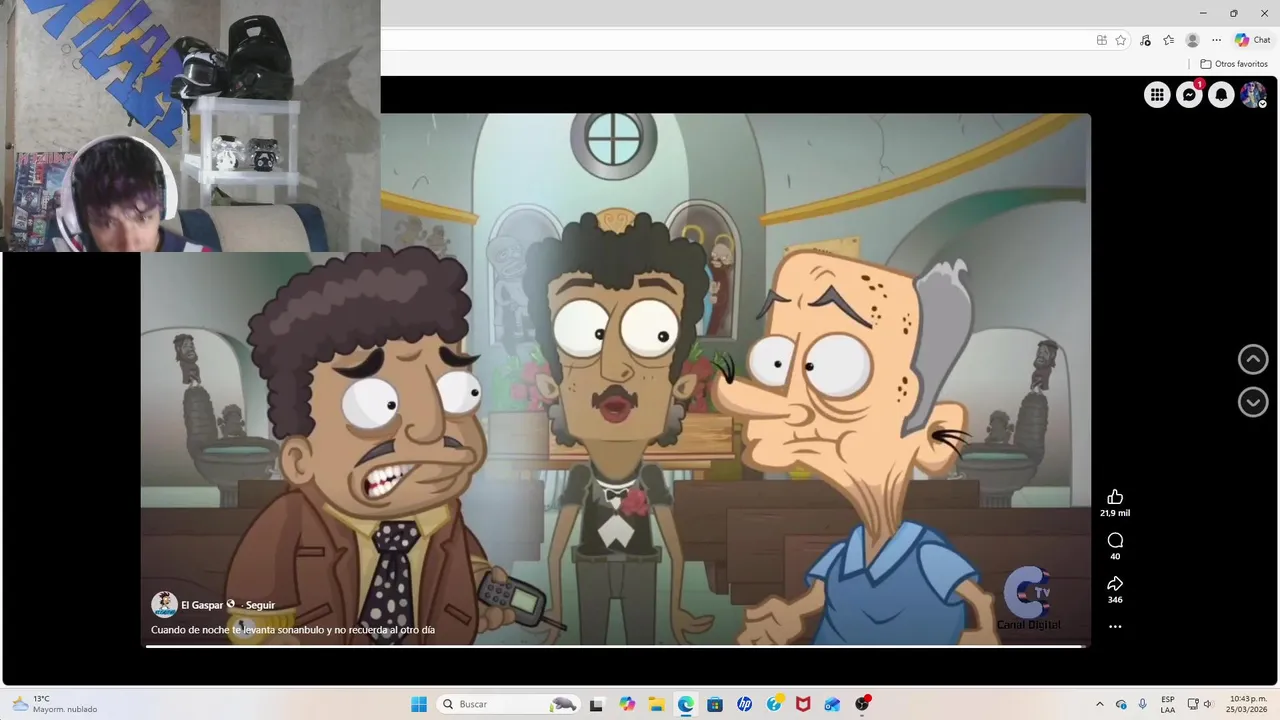Open the Edge favorites list icon
The image size is (1280, 720).
[1168, 40]
